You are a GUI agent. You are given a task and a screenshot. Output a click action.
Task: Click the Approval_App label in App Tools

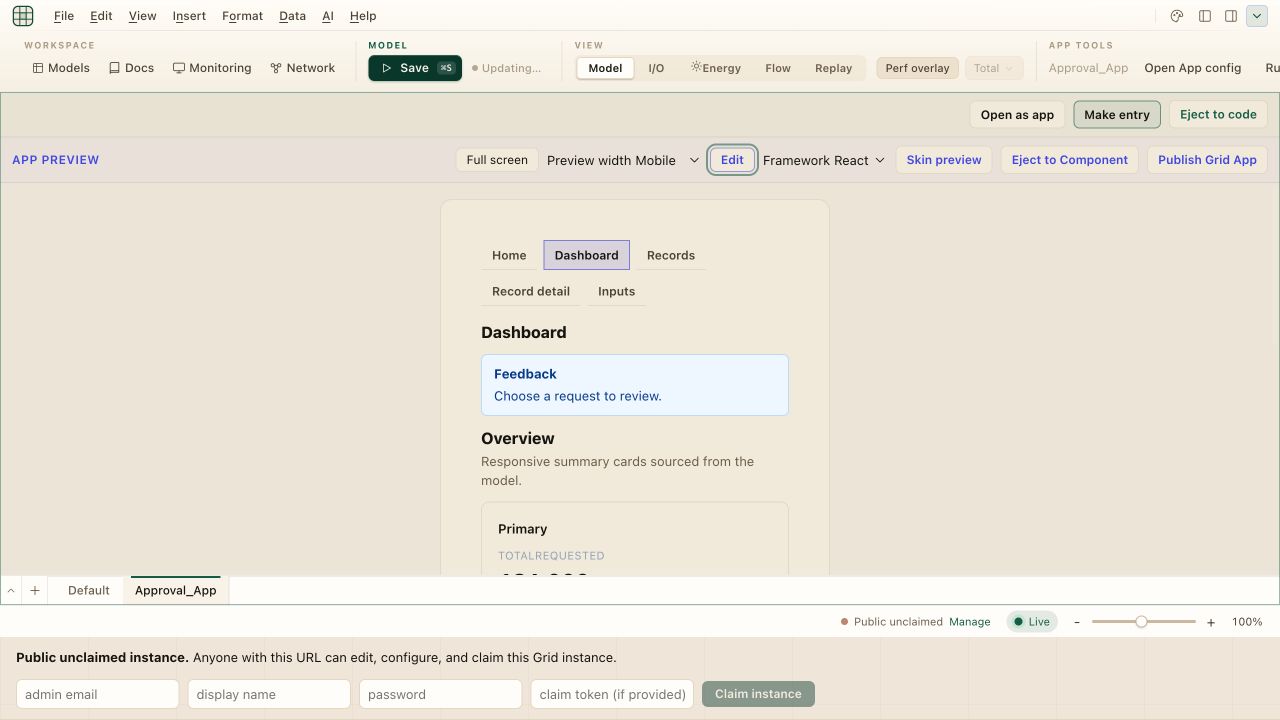coord(1088,68)
